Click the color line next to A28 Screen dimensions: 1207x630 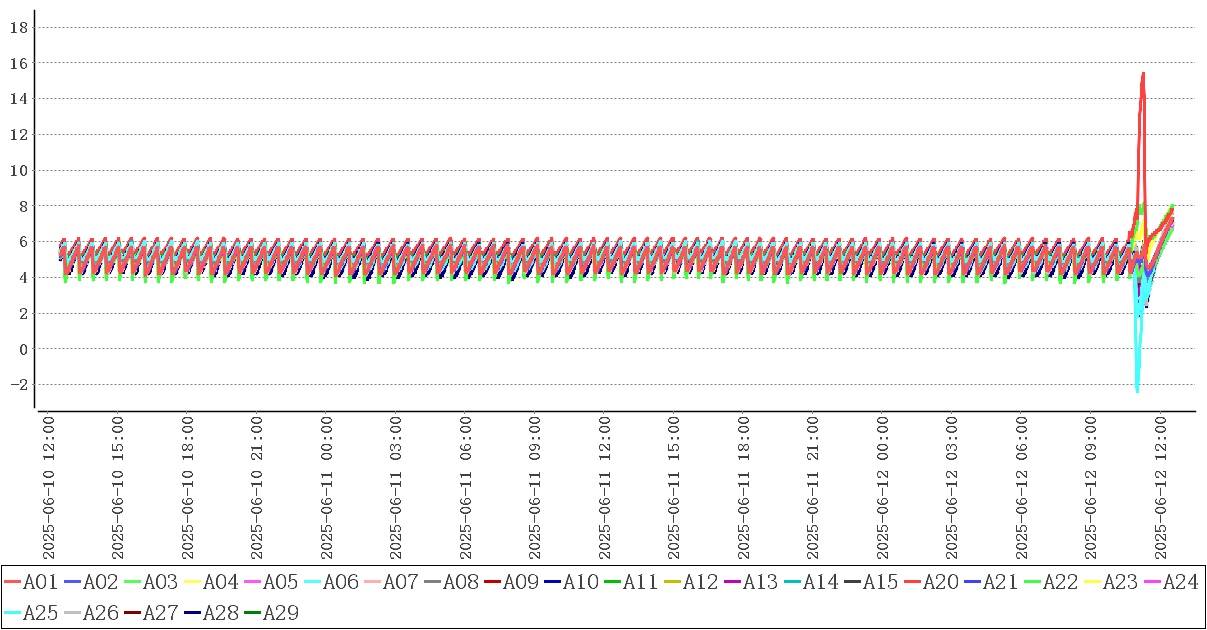click(192, 612)
